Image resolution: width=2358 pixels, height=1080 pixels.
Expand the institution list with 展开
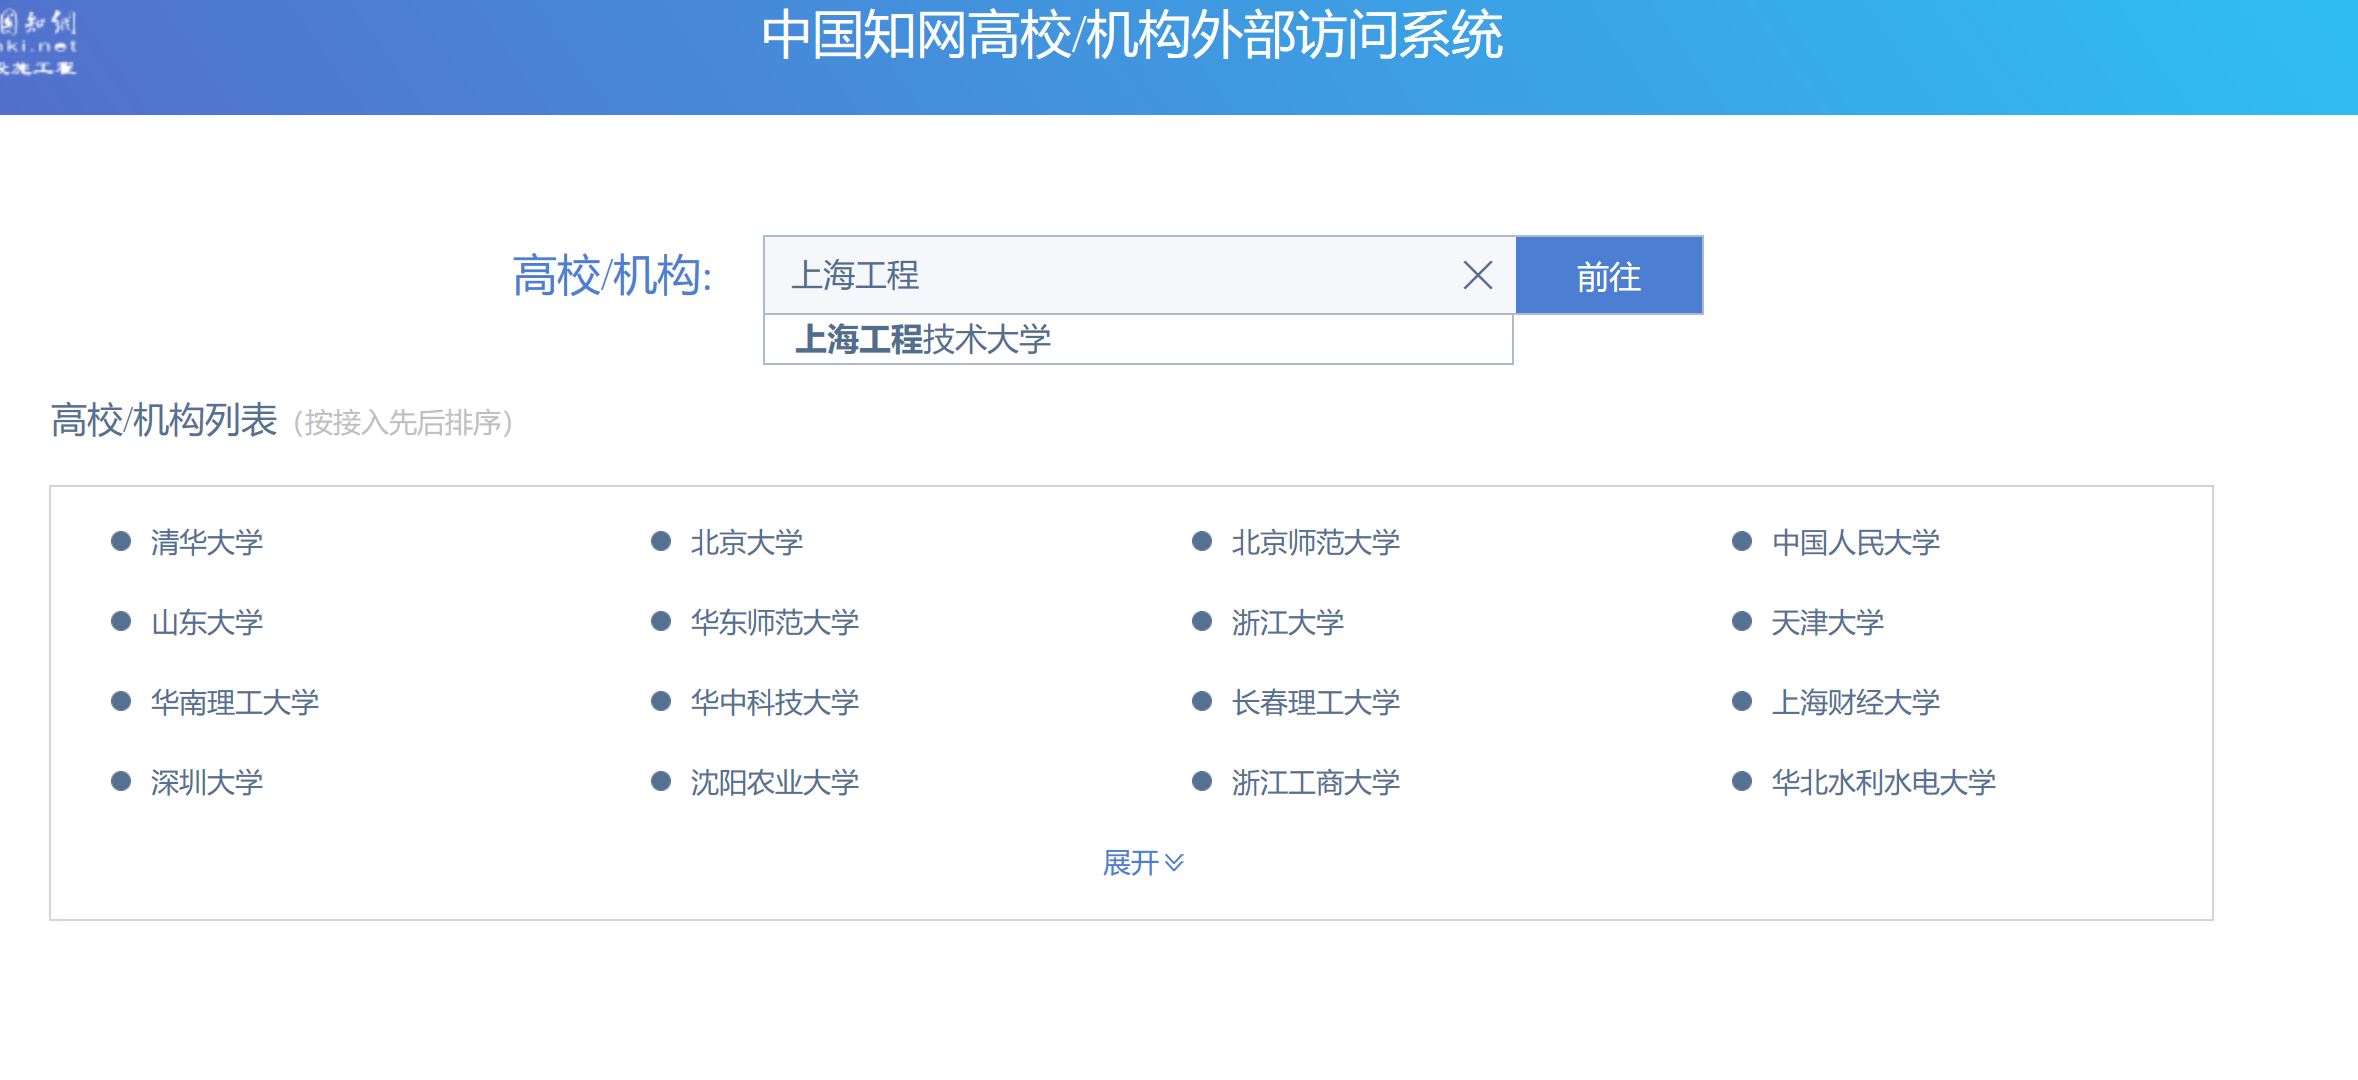point(1142,862)
